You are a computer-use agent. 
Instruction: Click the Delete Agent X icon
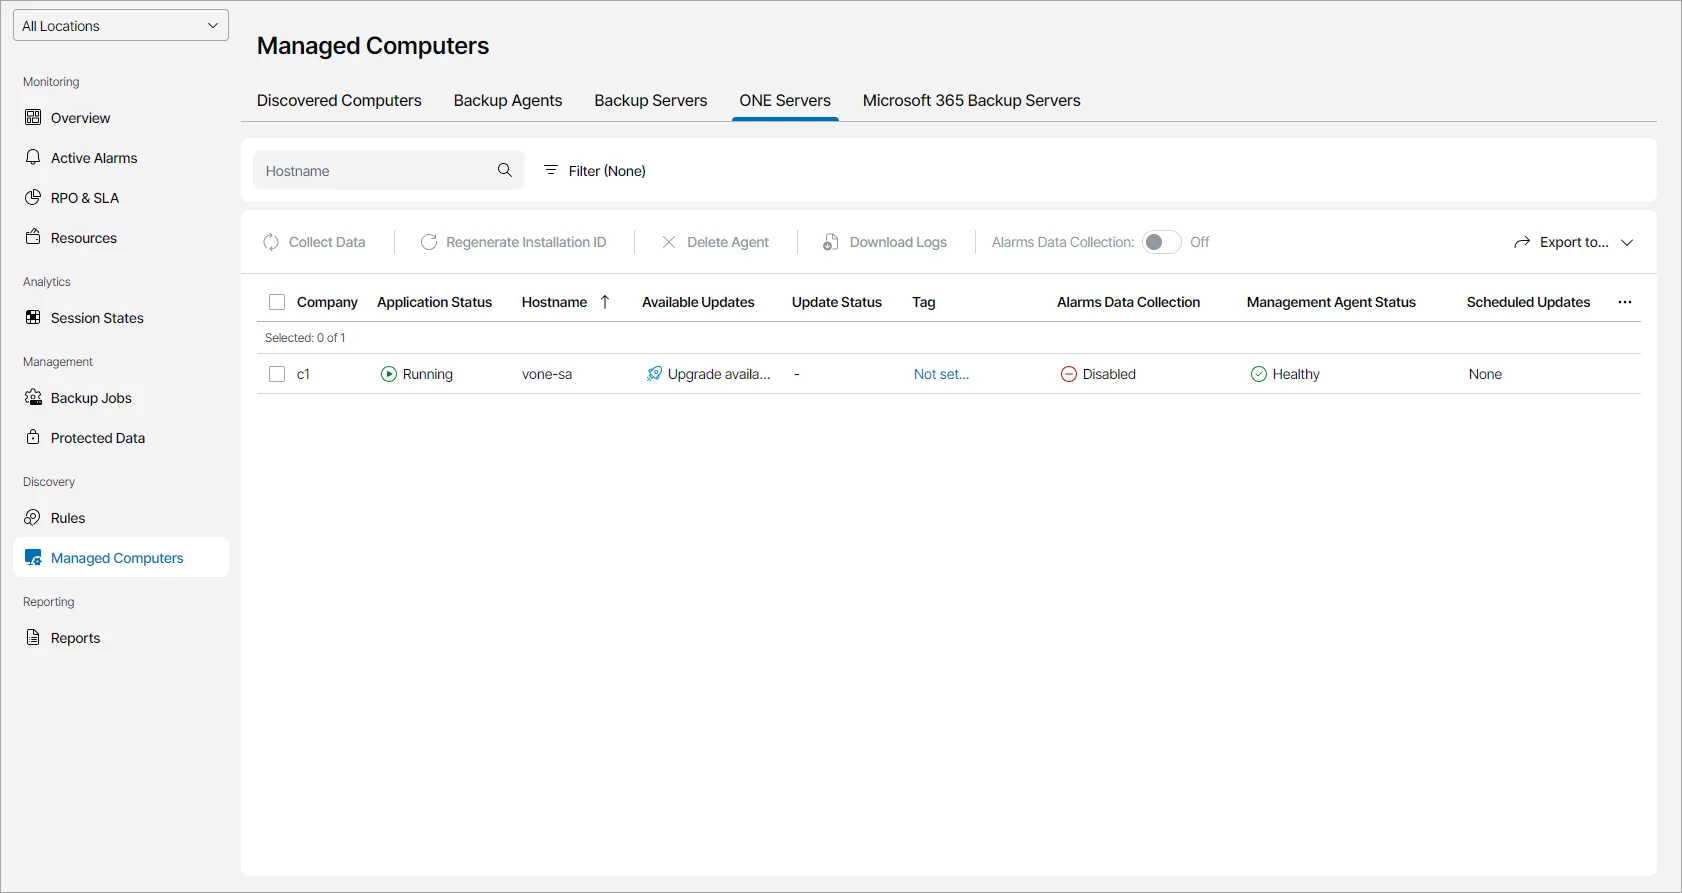(669, 242)
